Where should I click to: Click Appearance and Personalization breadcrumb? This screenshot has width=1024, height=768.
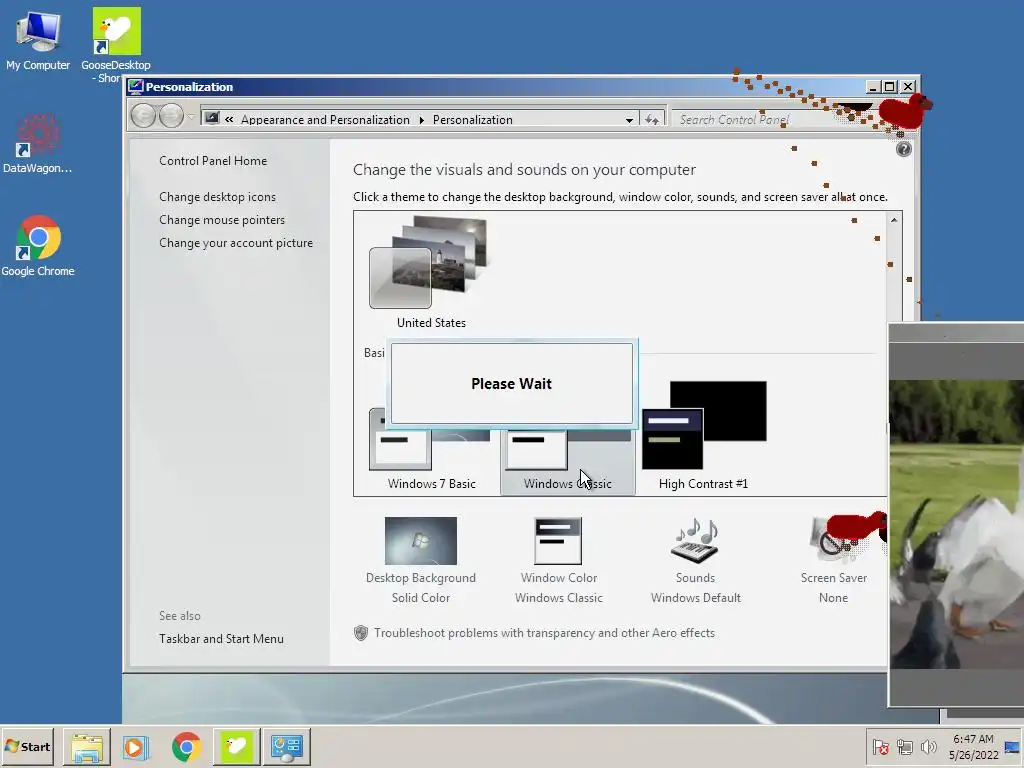pos(325,120)
